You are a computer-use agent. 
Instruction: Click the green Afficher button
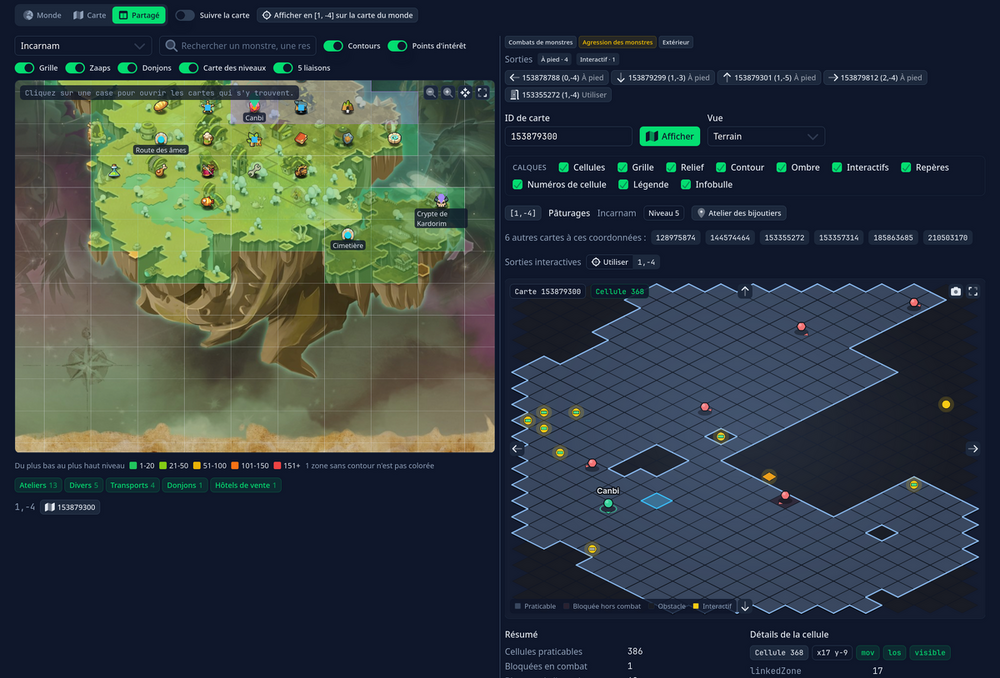[x=670, y=136]
